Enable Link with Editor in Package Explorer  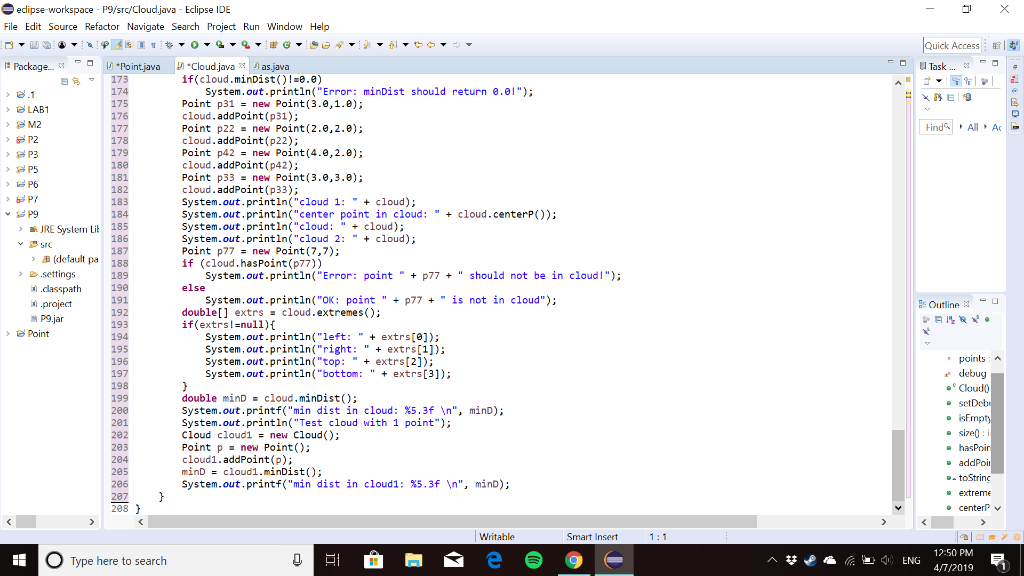coord(76,82)
